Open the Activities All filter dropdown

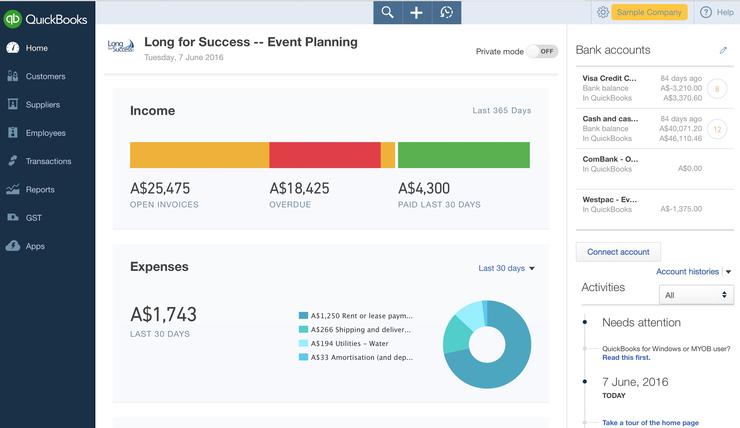pyautogui.click(x=696, y=295)
